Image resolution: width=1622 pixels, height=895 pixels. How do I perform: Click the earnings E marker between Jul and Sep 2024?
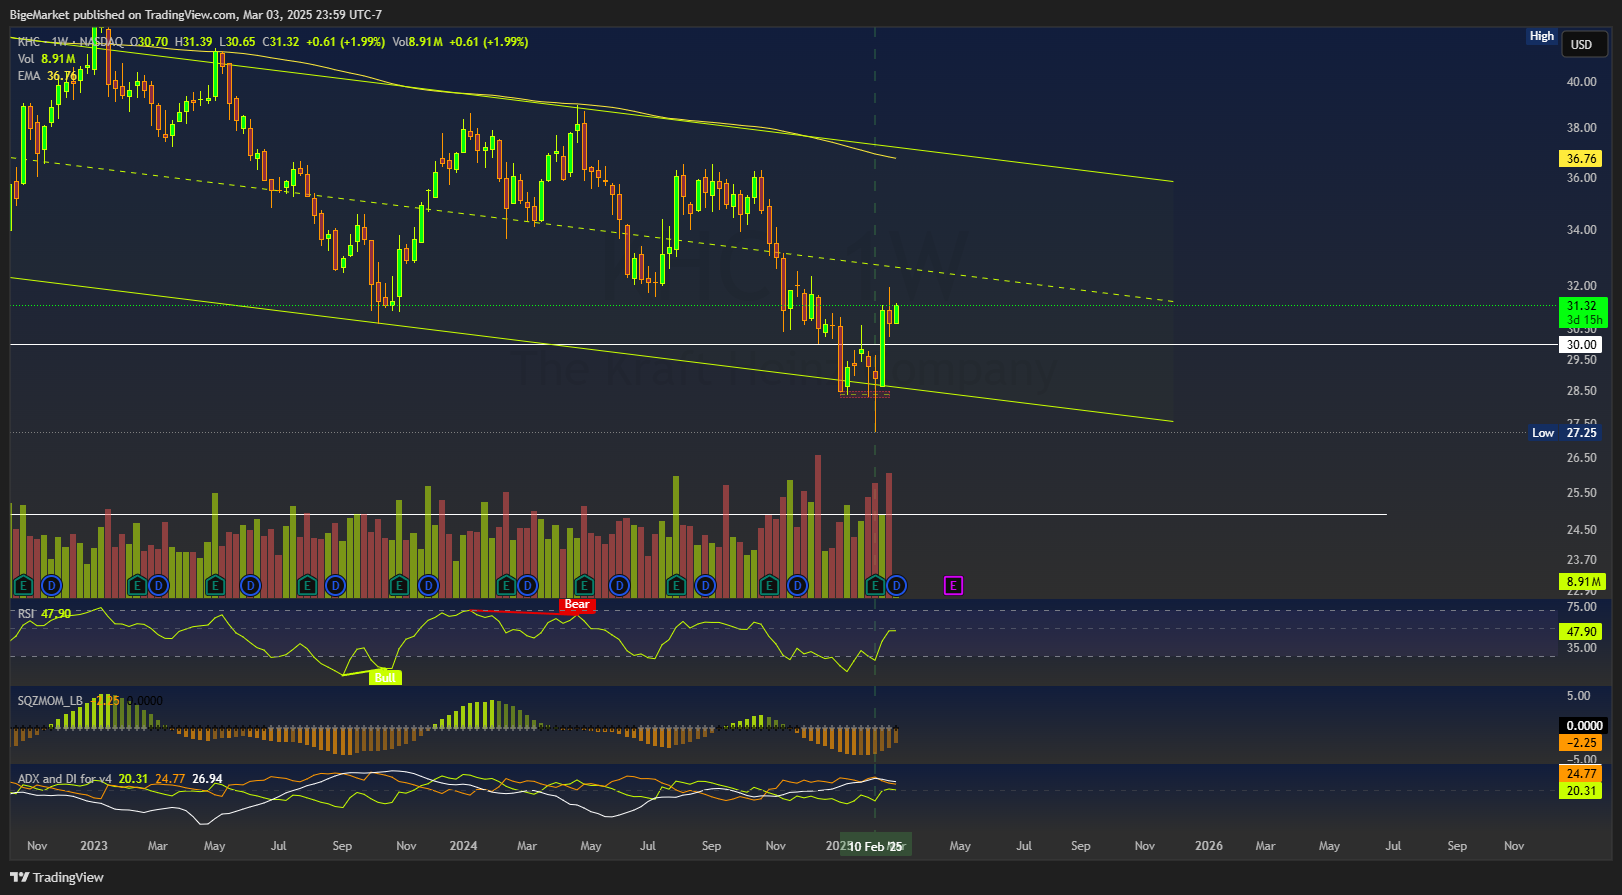(676, 586)
